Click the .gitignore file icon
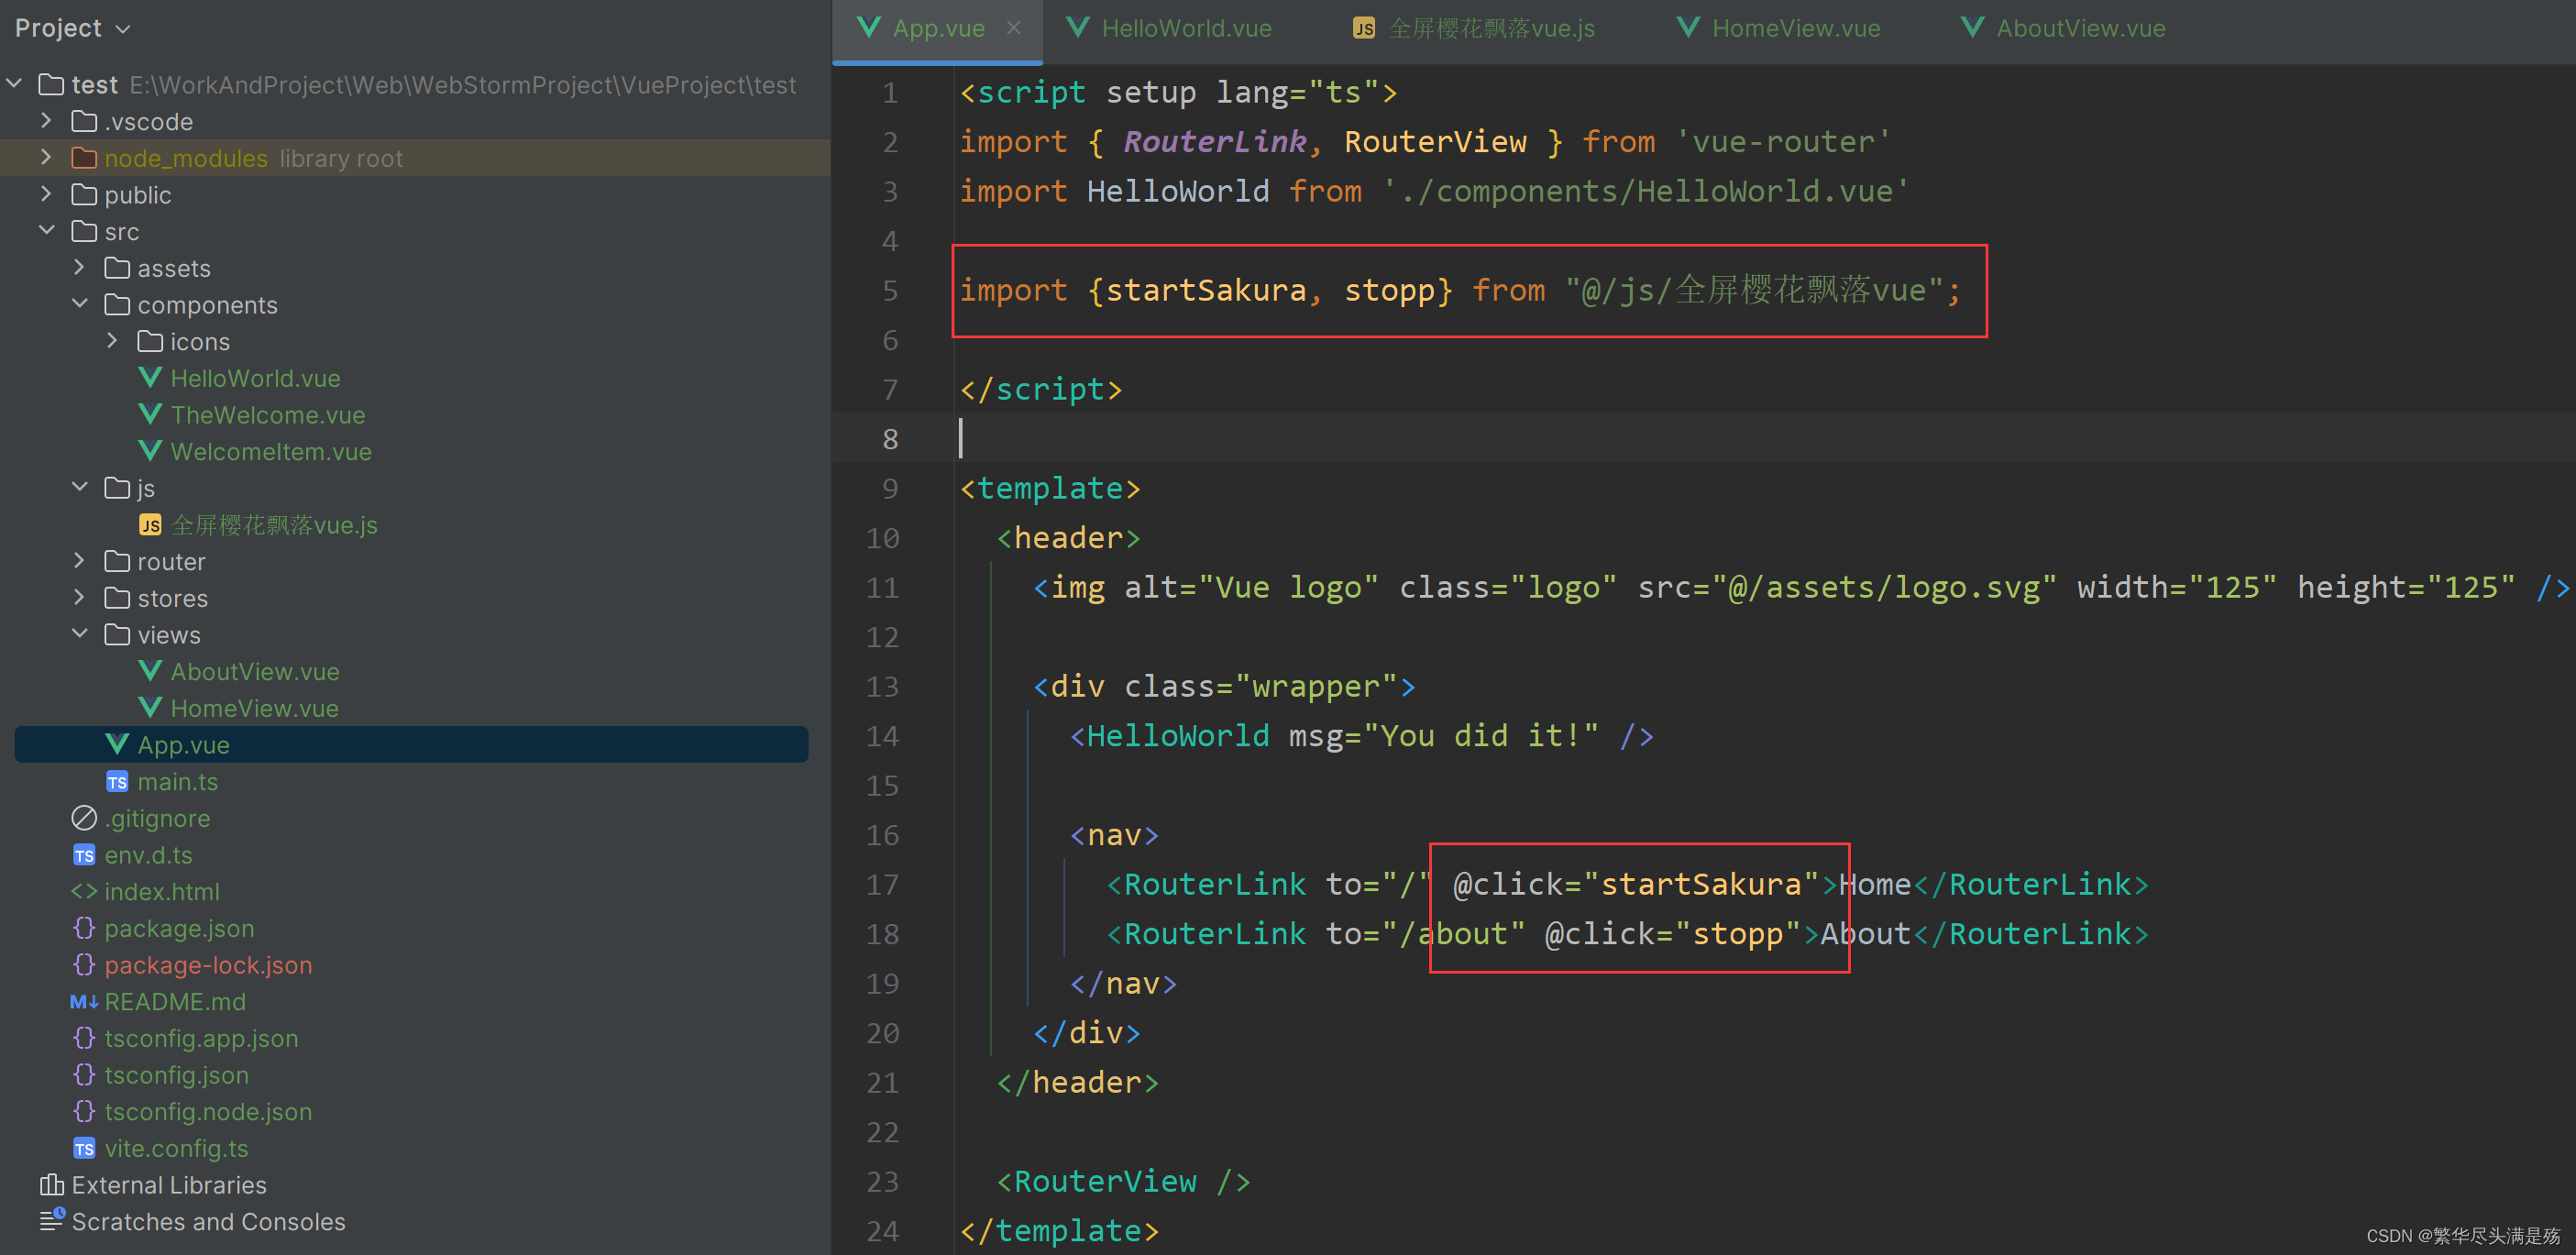This screenshot has width=2576, height=1255. point(84,818)
